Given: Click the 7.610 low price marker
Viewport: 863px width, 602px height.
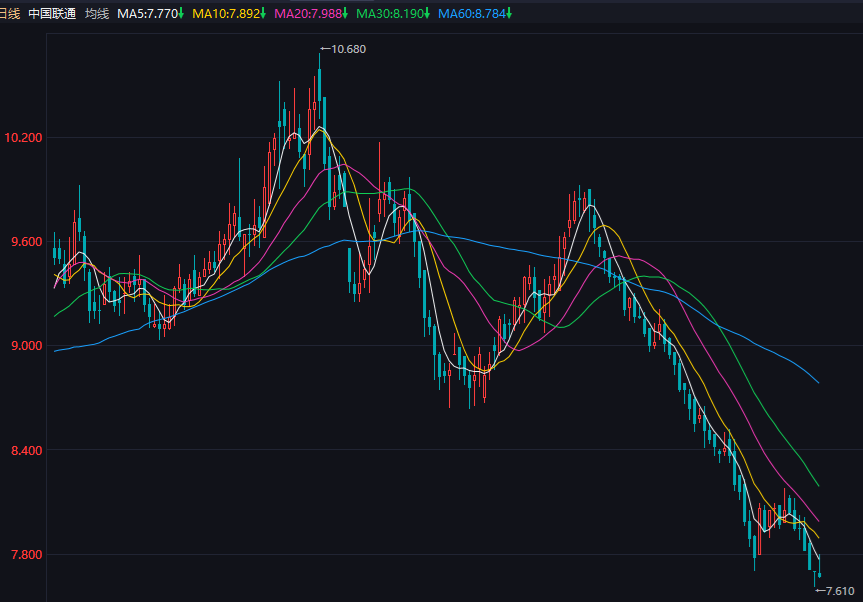Looking at the screenshot, I should click(835, 591).
